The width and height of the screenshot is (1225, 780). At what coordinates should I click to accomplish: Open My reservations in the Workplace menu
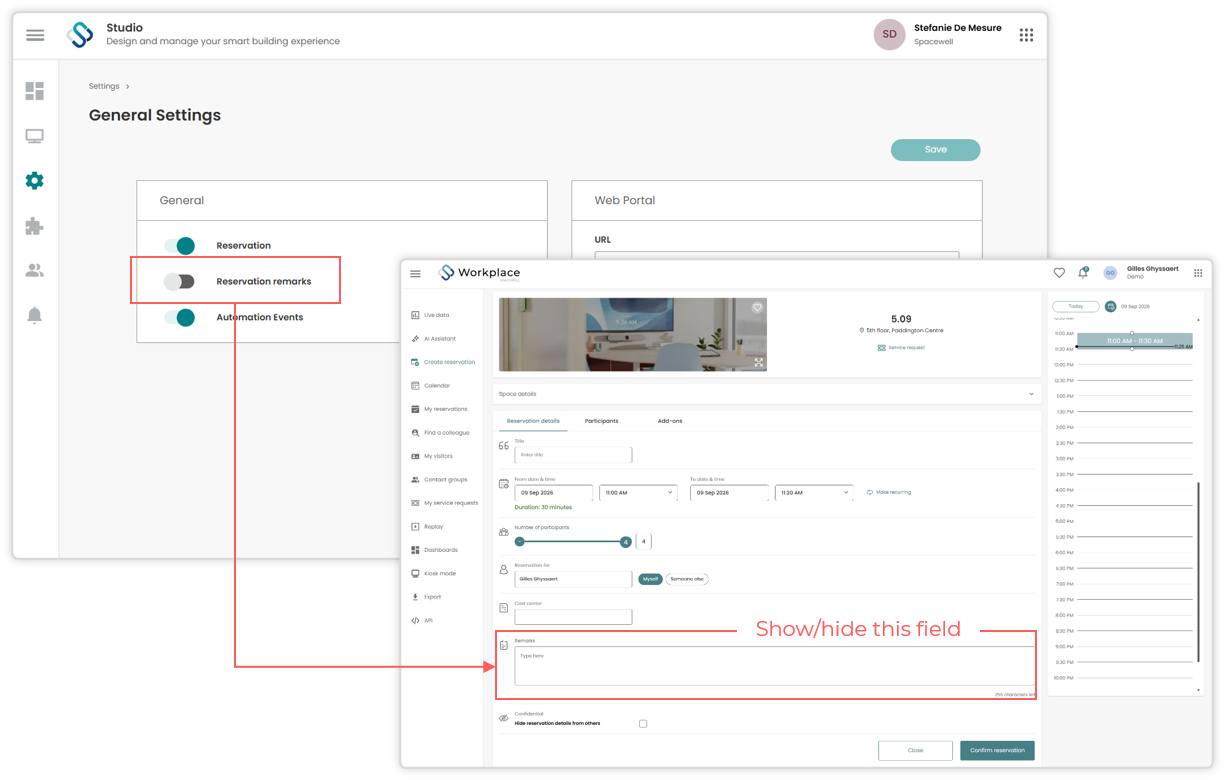click(439, 409)
